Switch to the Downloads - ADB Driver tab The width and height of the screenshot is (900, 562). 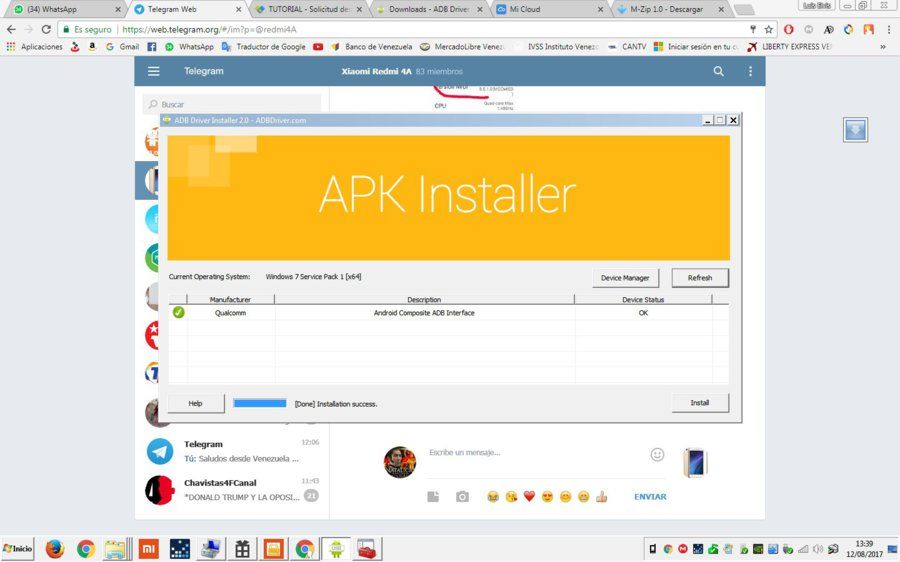click(x=430, y=9)
